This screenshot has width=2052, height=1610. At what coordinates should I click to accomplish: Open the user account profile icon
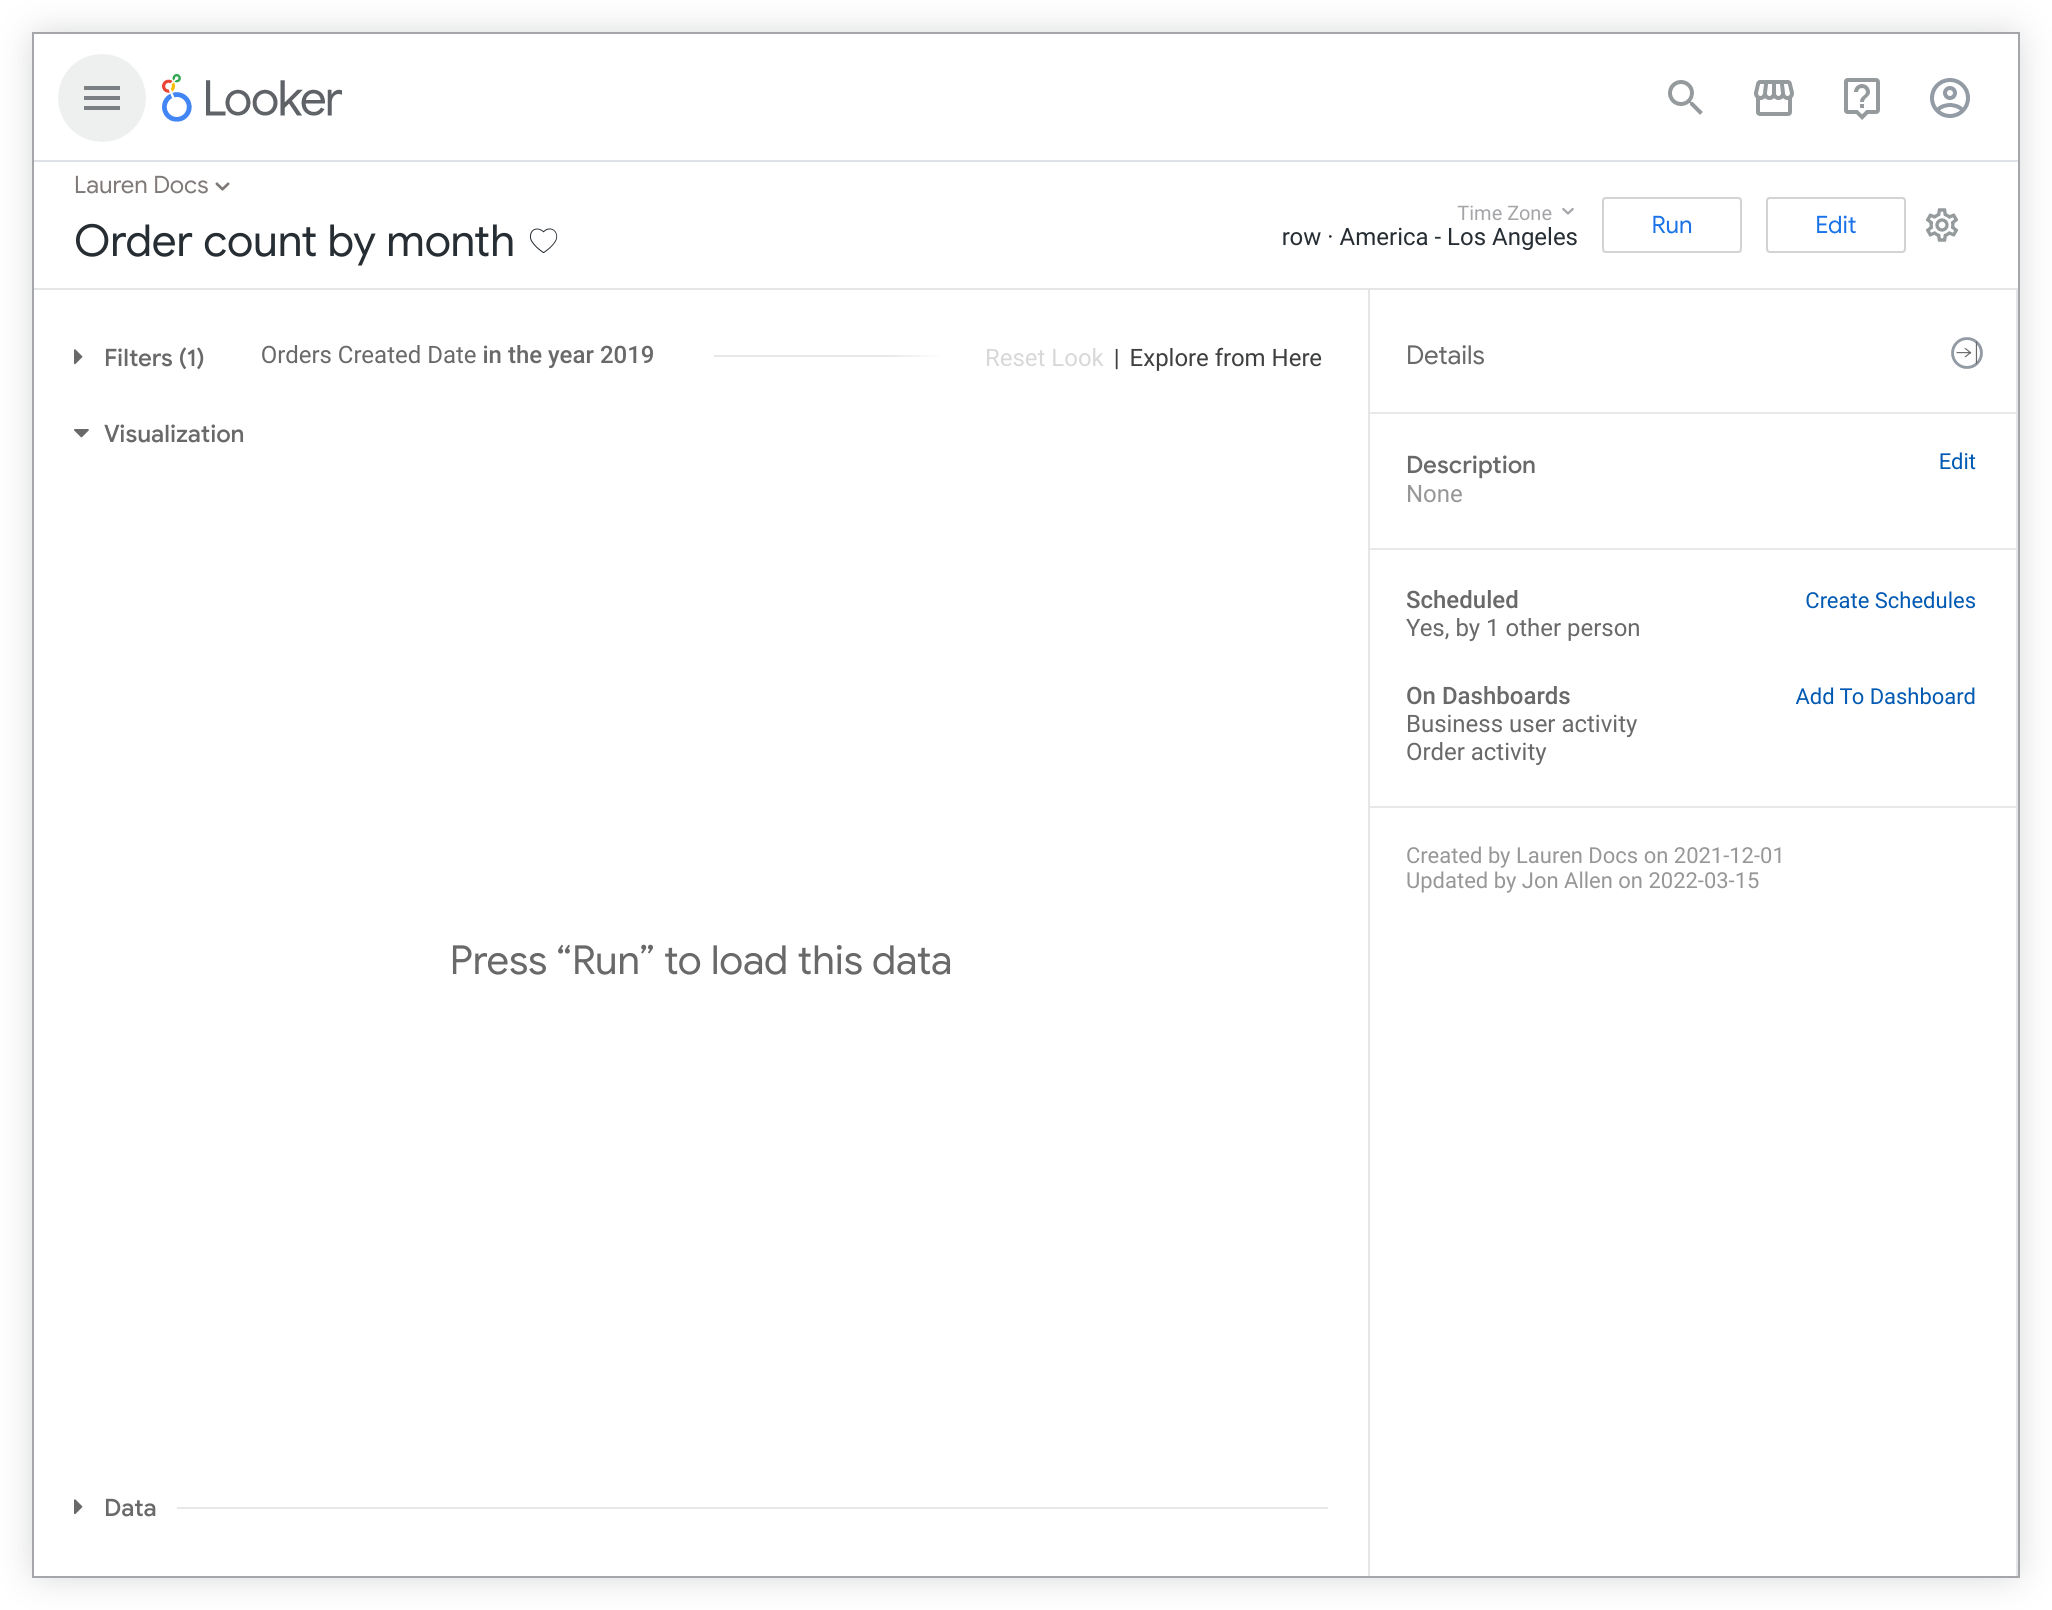click(1949, 98)
